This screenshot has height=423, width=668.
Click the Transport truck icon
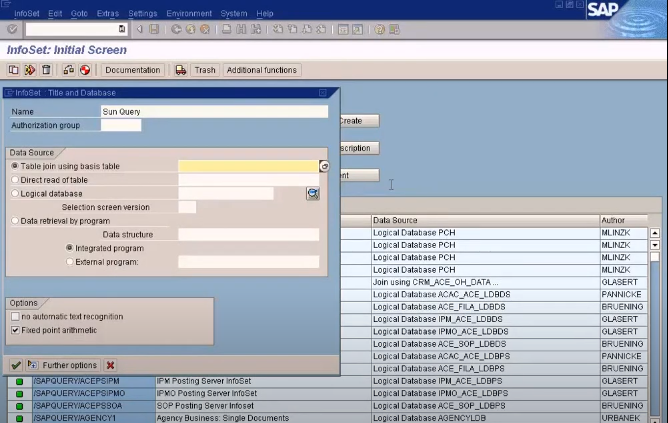click(181, 70)
